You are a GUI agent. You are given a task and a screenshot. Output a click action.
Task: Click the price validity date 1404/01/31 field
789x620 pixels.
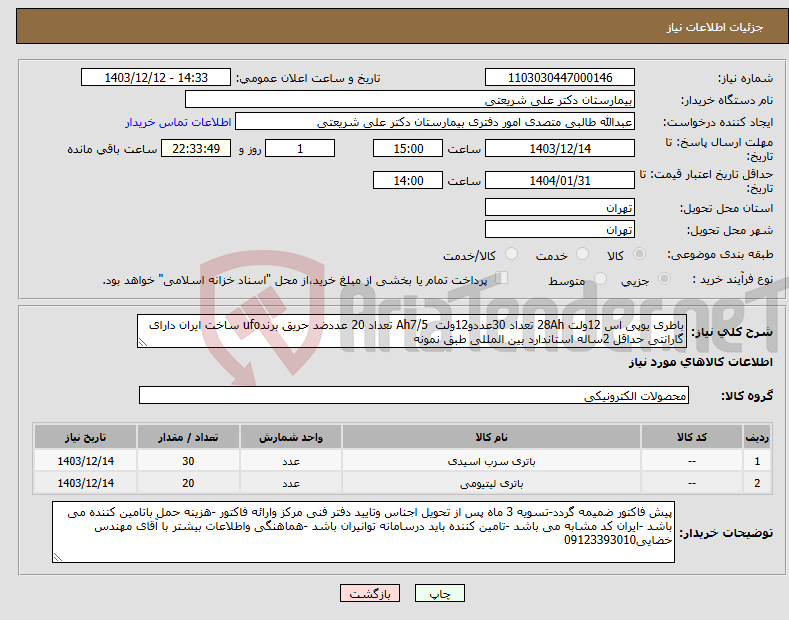(560, 180)
